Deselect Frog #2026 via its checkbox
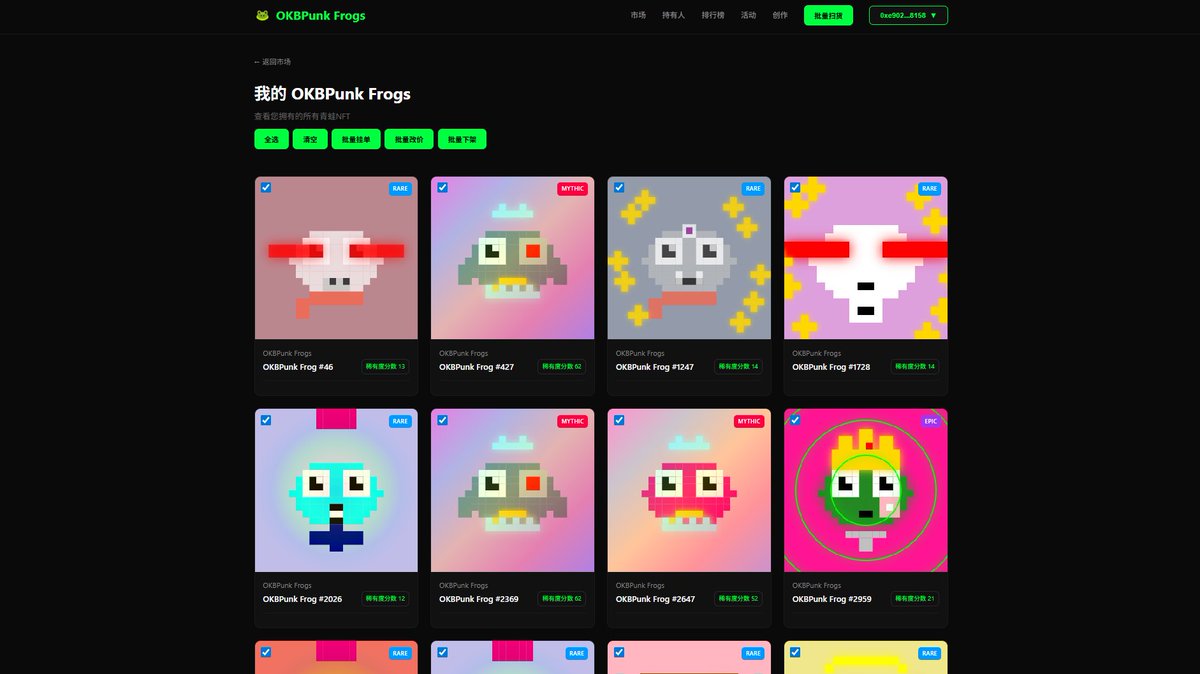The image size is (1200, 674). click(266, 420)
